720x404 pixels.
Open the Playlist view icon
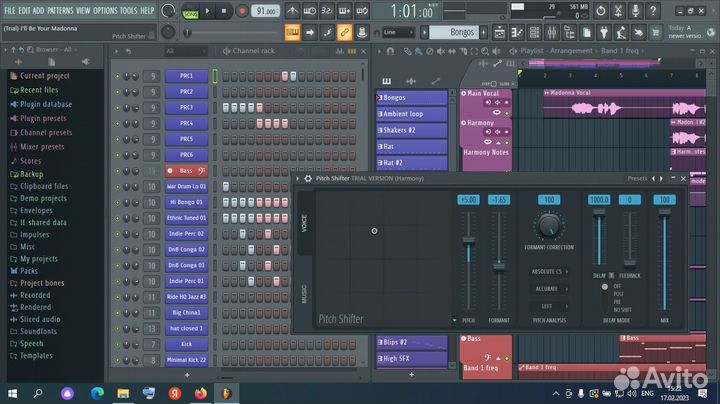pyautogui.click(x=500, y=32)
